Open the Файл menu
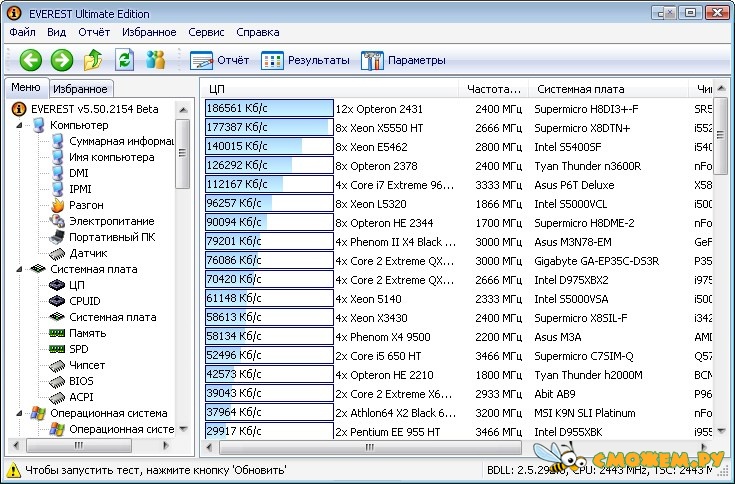The image size is (735, 484). [x=22, y=32]
